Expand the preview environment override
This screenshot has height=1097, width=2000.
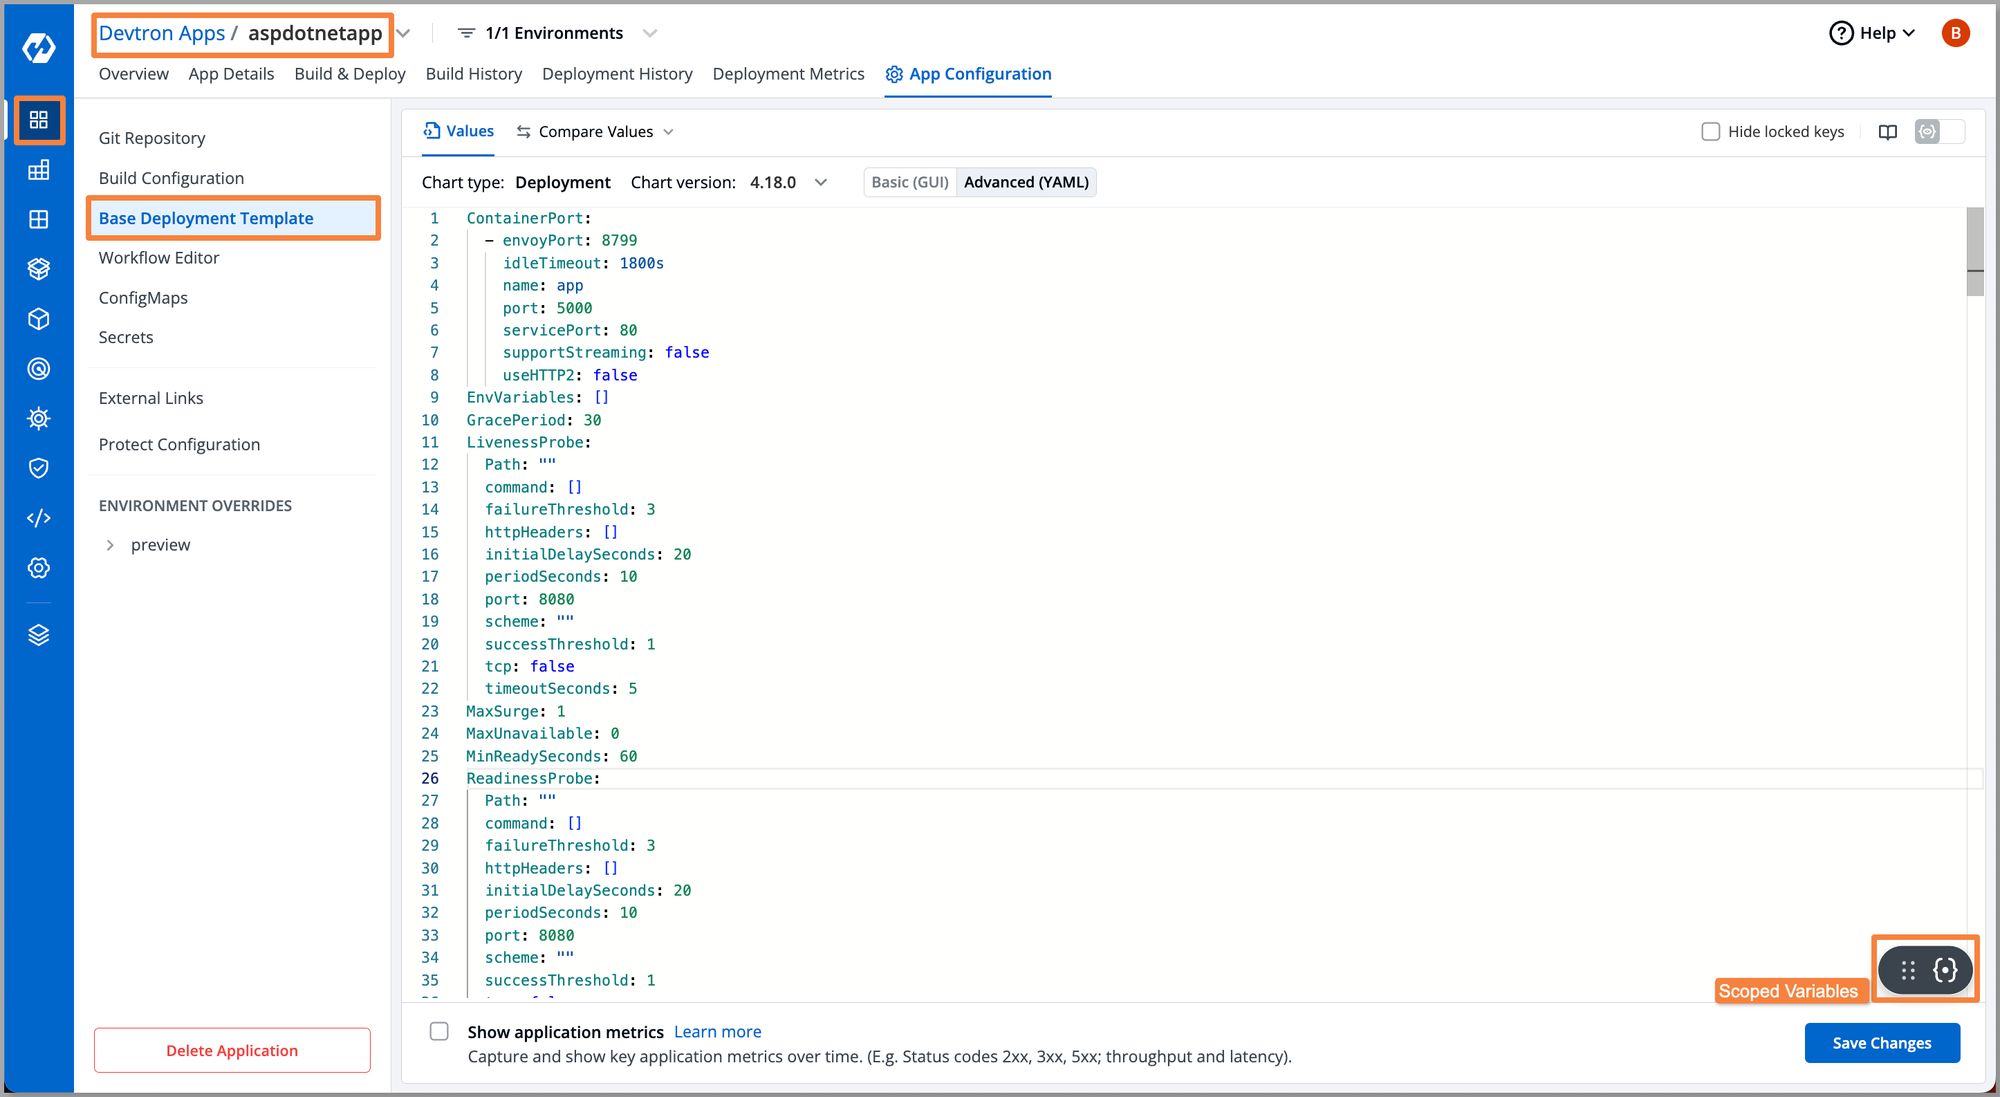click(108, 544)
